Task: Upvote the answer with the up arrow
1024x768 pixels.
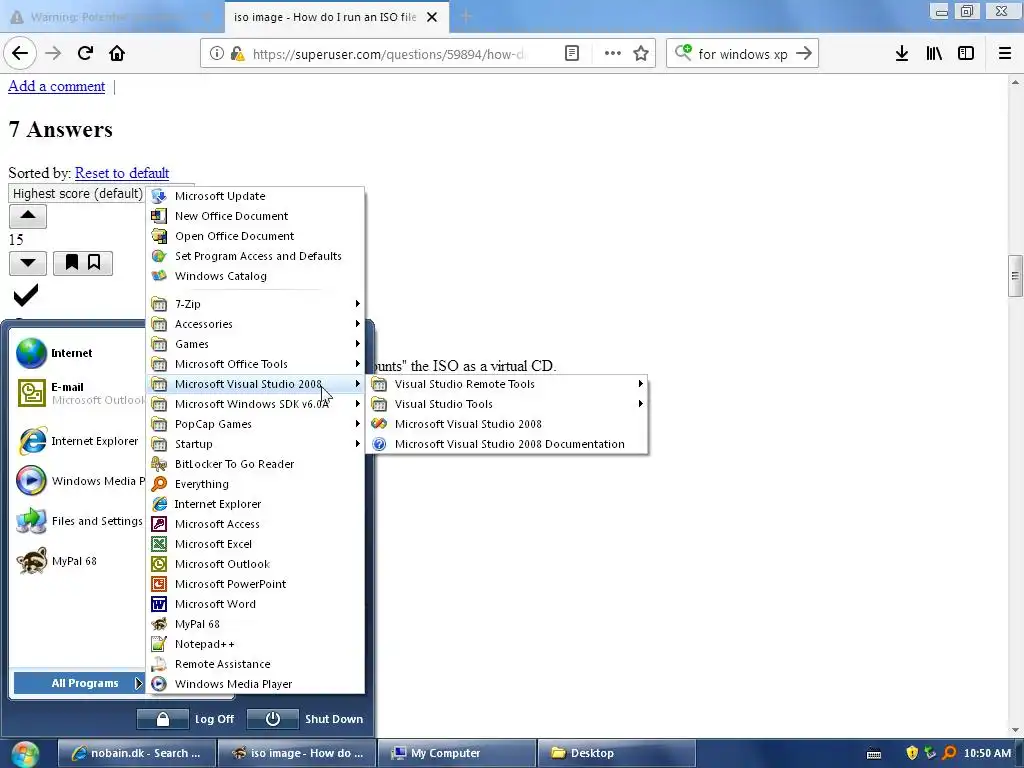Action: (x=27, y=216)
